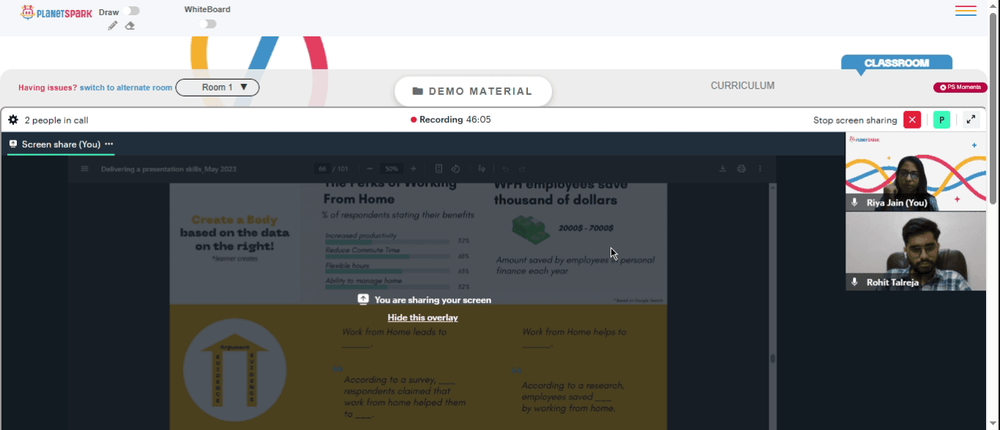
Task: Click the Recording 46:05 indicator
Action: (x=451, y=119)
